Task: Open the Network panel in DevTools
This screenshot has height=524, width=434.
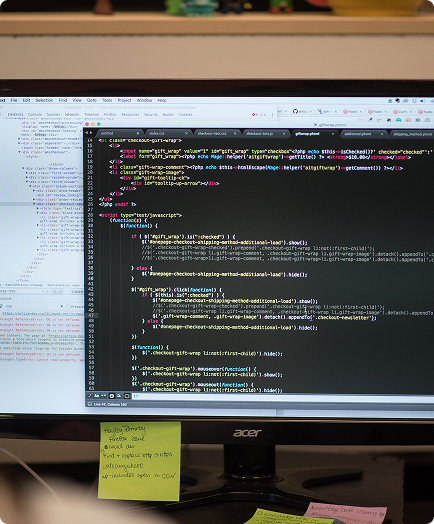Action: [x=72, y=114]
